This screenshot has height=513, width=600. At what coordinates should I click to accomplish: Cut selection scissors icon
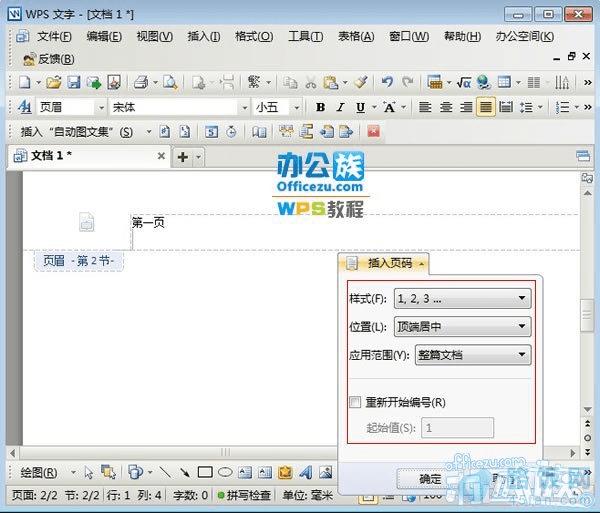311,82
